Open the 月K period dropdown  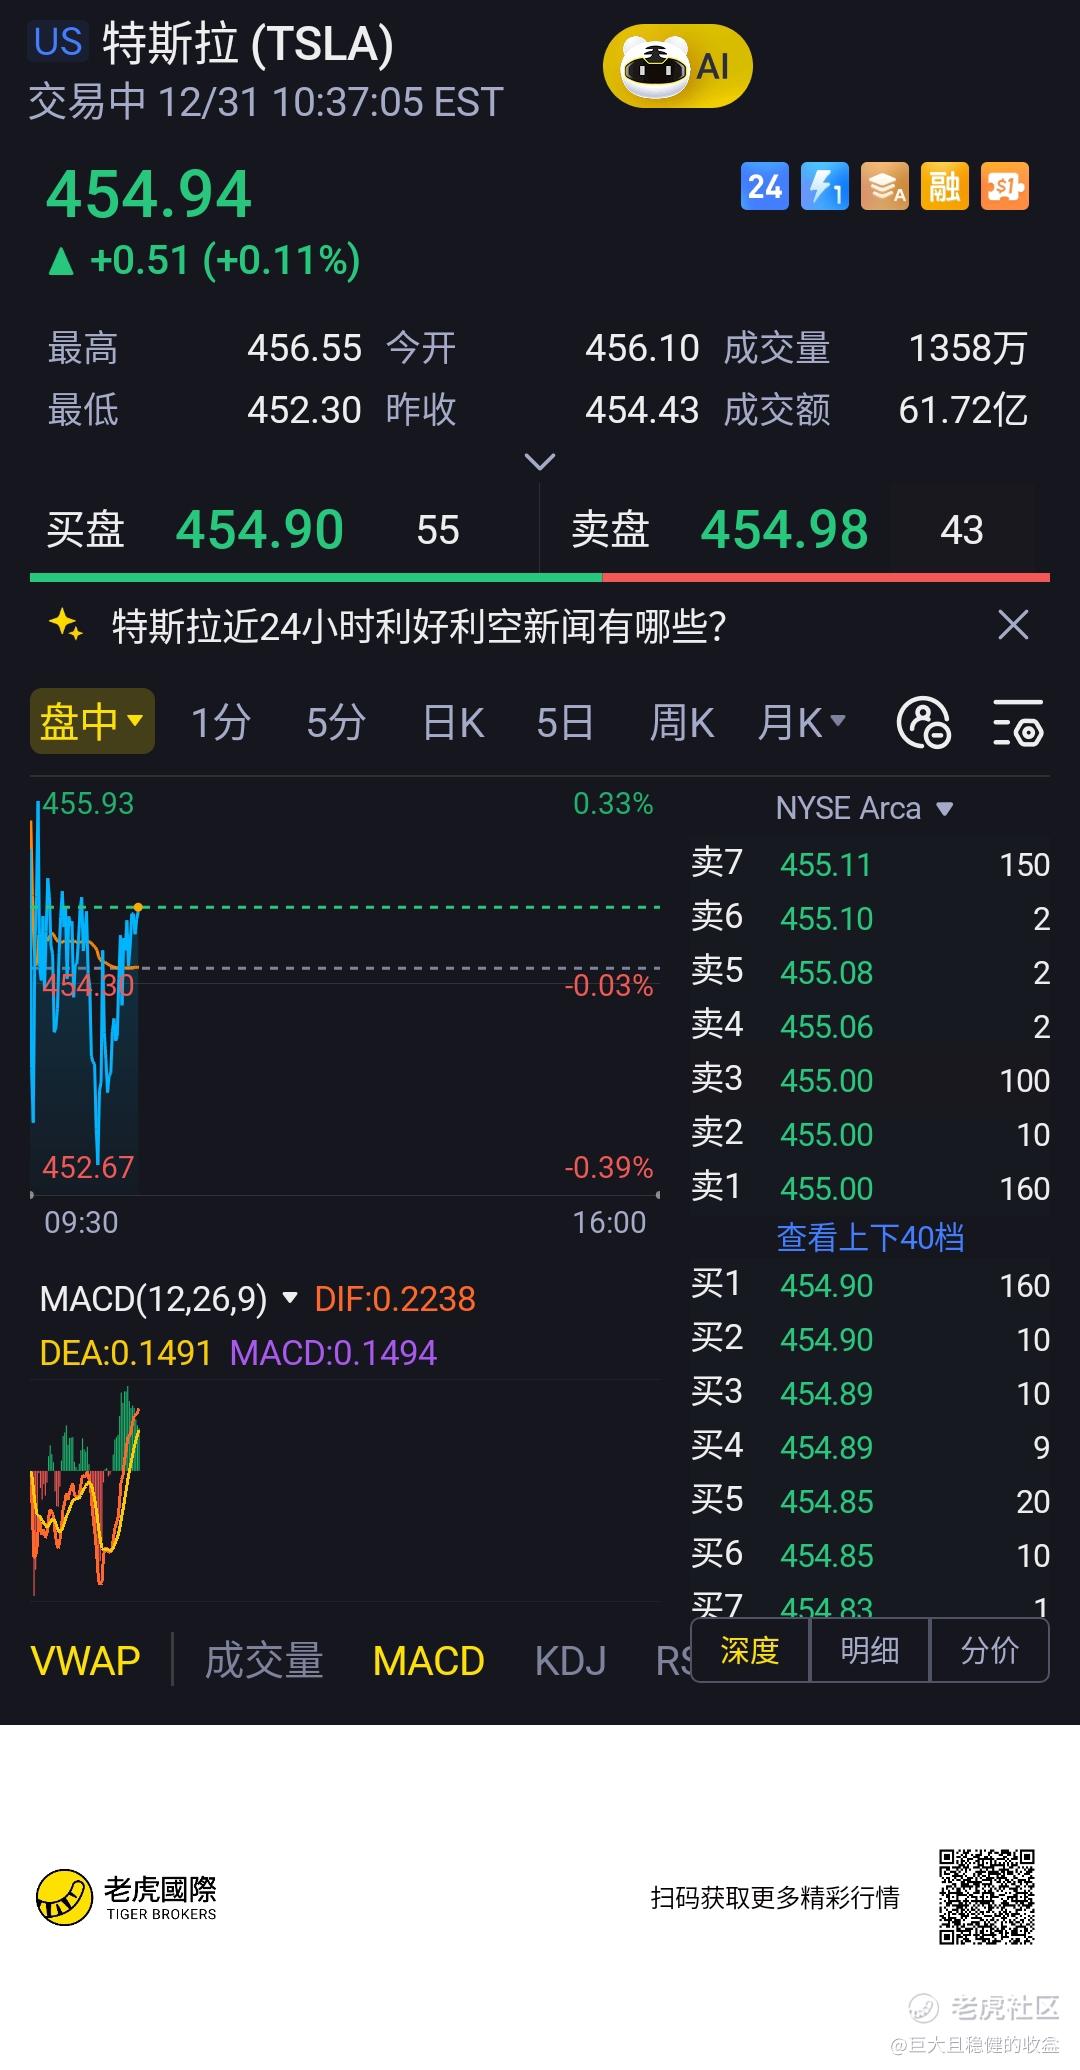click(802, 722)
